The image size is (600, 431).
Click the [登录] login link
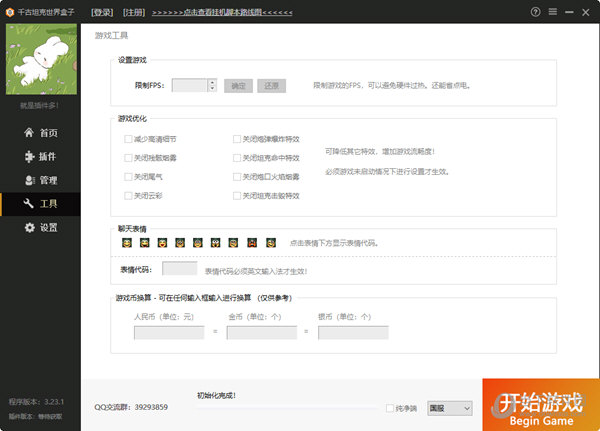(102, 12)
